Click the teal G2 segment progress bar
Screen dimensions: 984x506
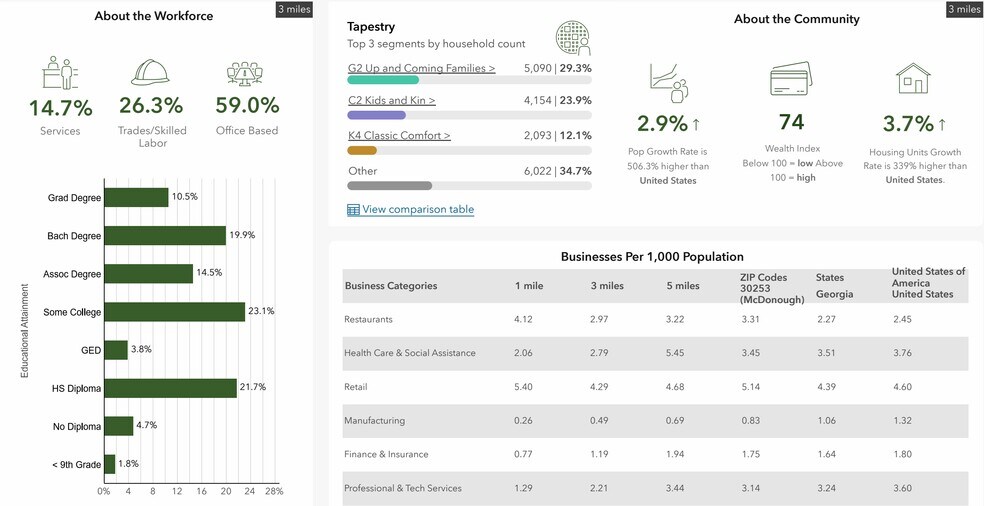383,80
